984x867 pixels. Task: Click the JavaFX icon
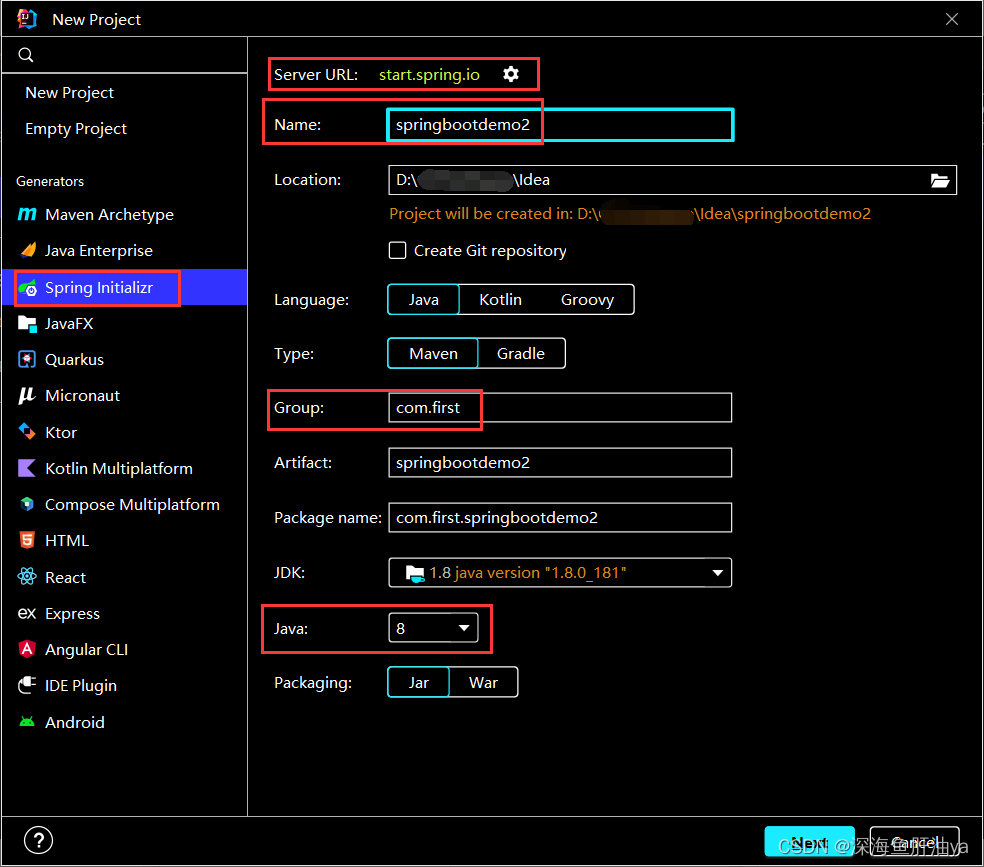(x=28, y=324)
